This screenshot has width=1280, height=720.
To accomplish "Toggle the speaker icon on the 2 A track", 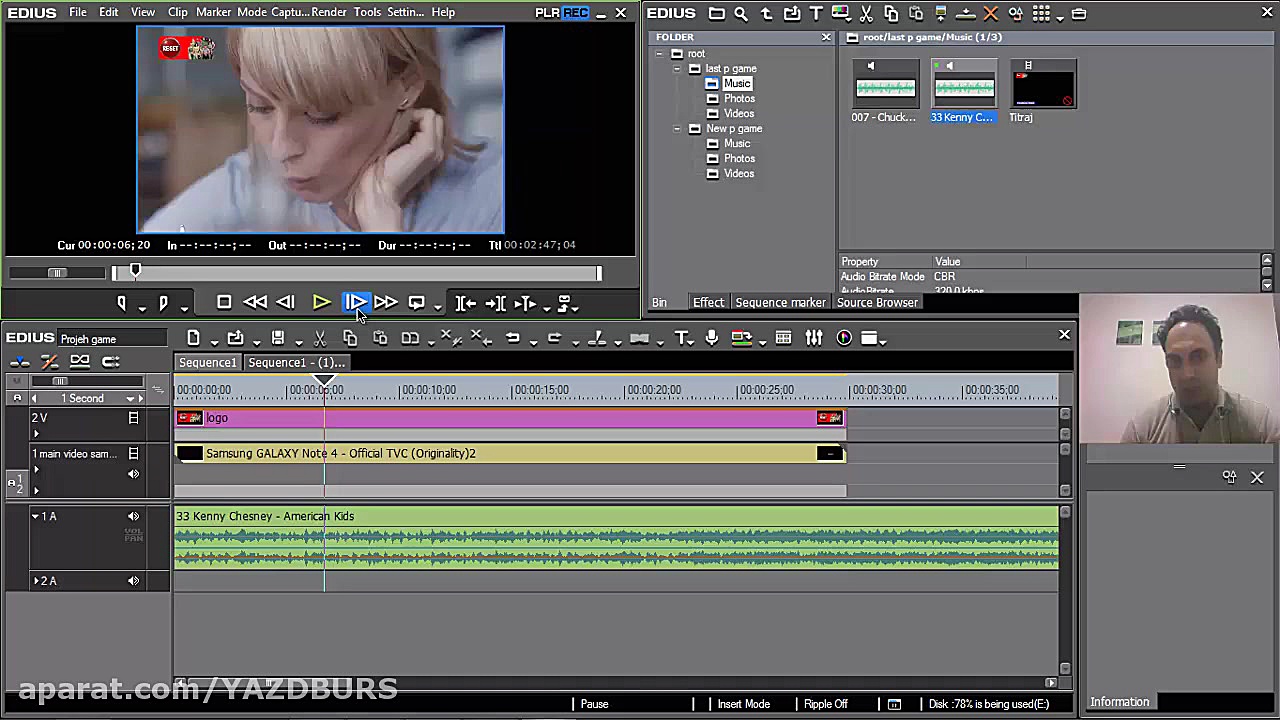I will 133,581.
